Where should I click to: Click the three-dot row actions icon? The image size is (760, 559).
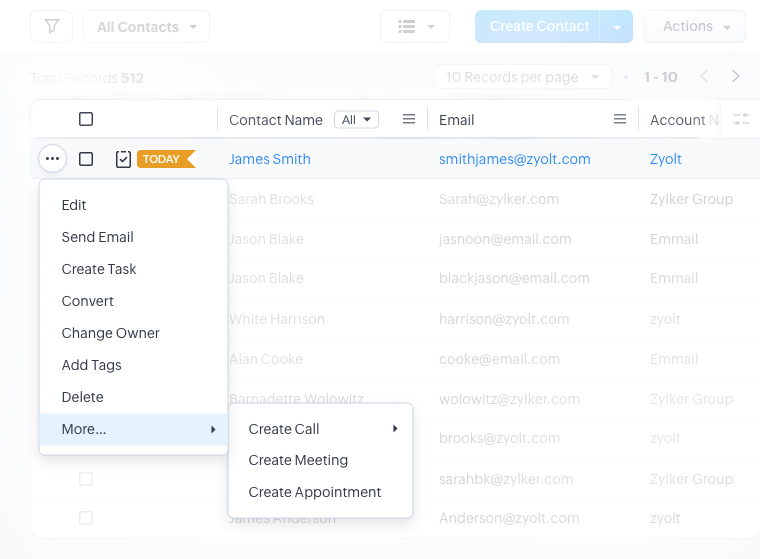tap(53, 159)
